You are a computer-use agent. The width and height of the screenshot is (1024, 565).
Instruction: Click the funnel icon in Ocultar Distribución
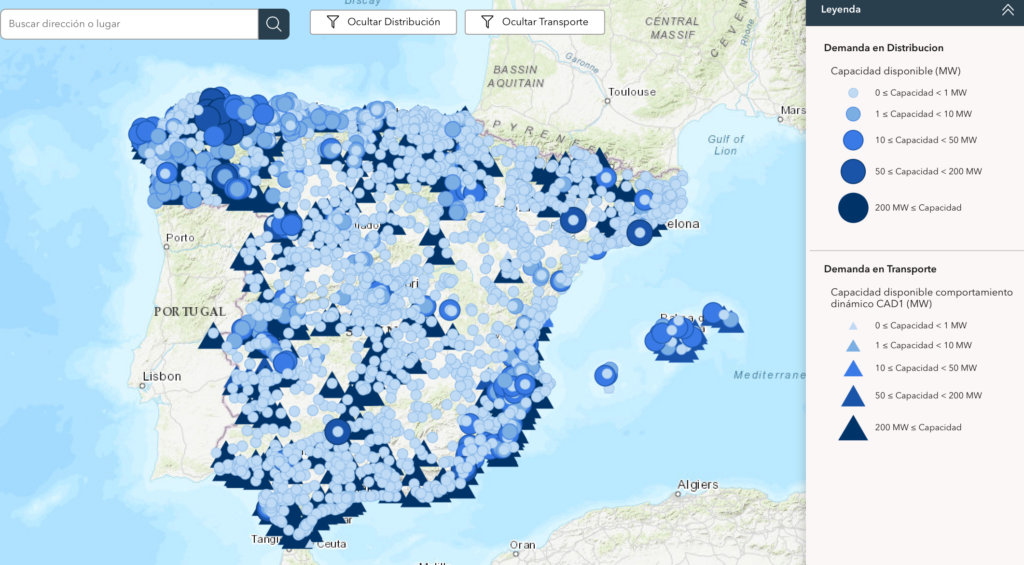point(332,22)
